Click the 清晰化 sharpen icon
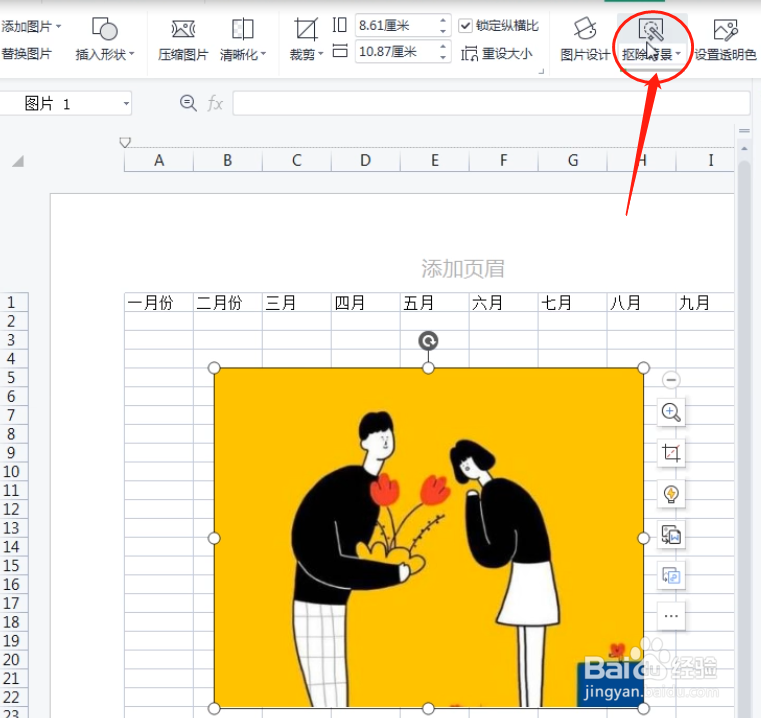The width and height of the screenshot is (761, 718). tap(242, 29)
